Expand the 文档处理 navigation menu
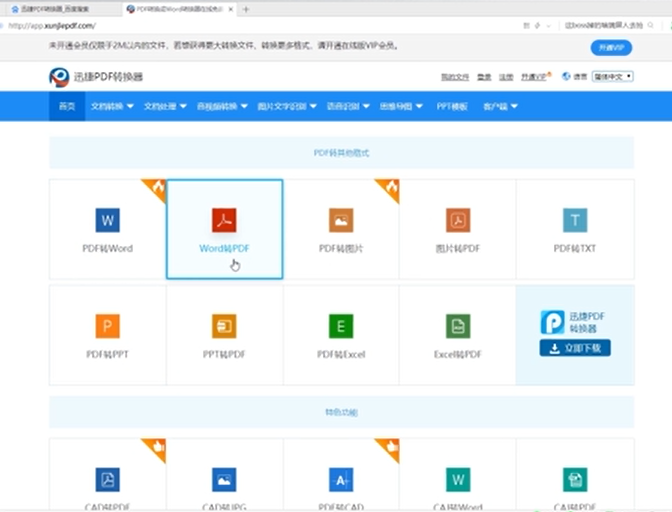 click(165, 106)
